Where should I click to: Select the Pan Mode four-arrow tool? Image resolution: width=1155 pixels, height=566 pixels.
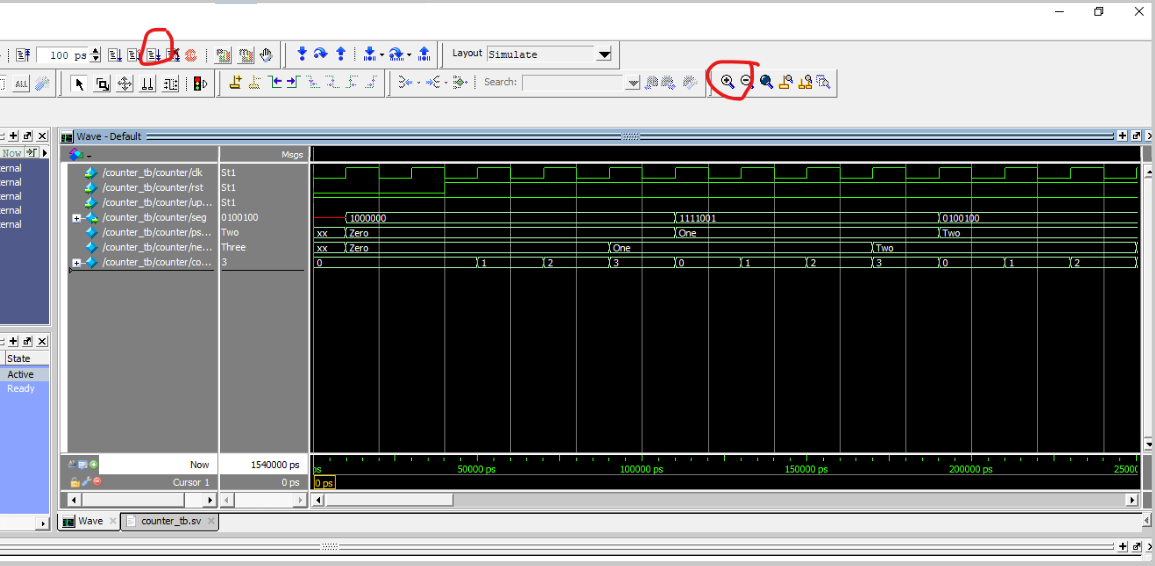tap(124, 83)
